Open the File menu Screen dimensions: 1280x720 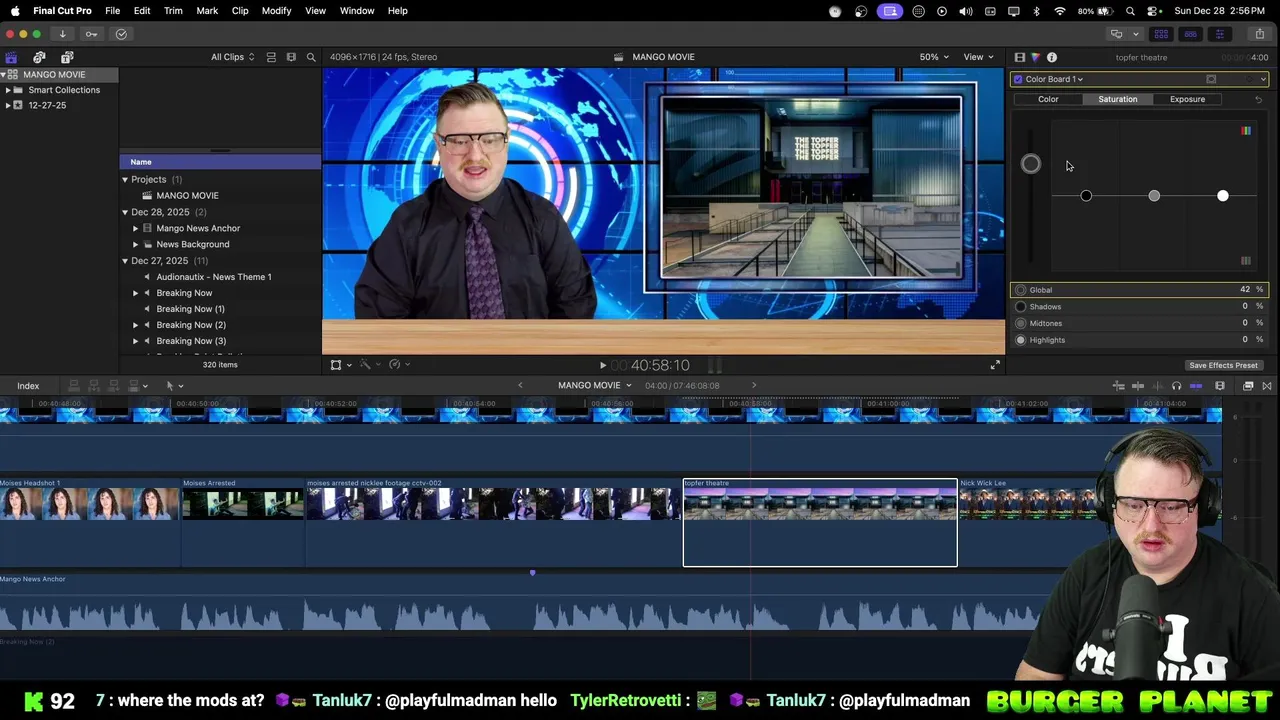[113, 10]
